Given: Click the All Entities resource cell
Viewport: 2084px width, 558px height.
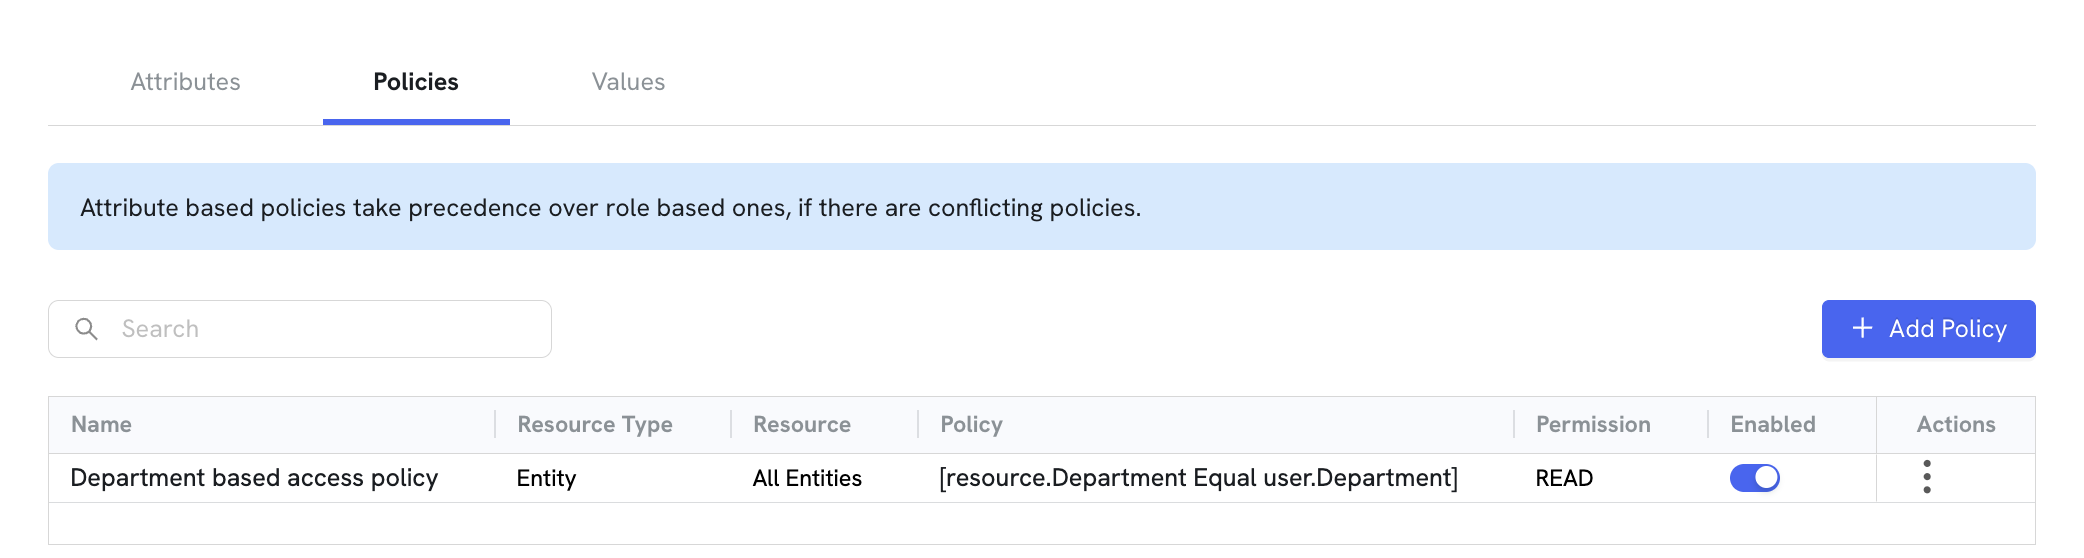Looking at the screenshot, I should click(807, 478).
